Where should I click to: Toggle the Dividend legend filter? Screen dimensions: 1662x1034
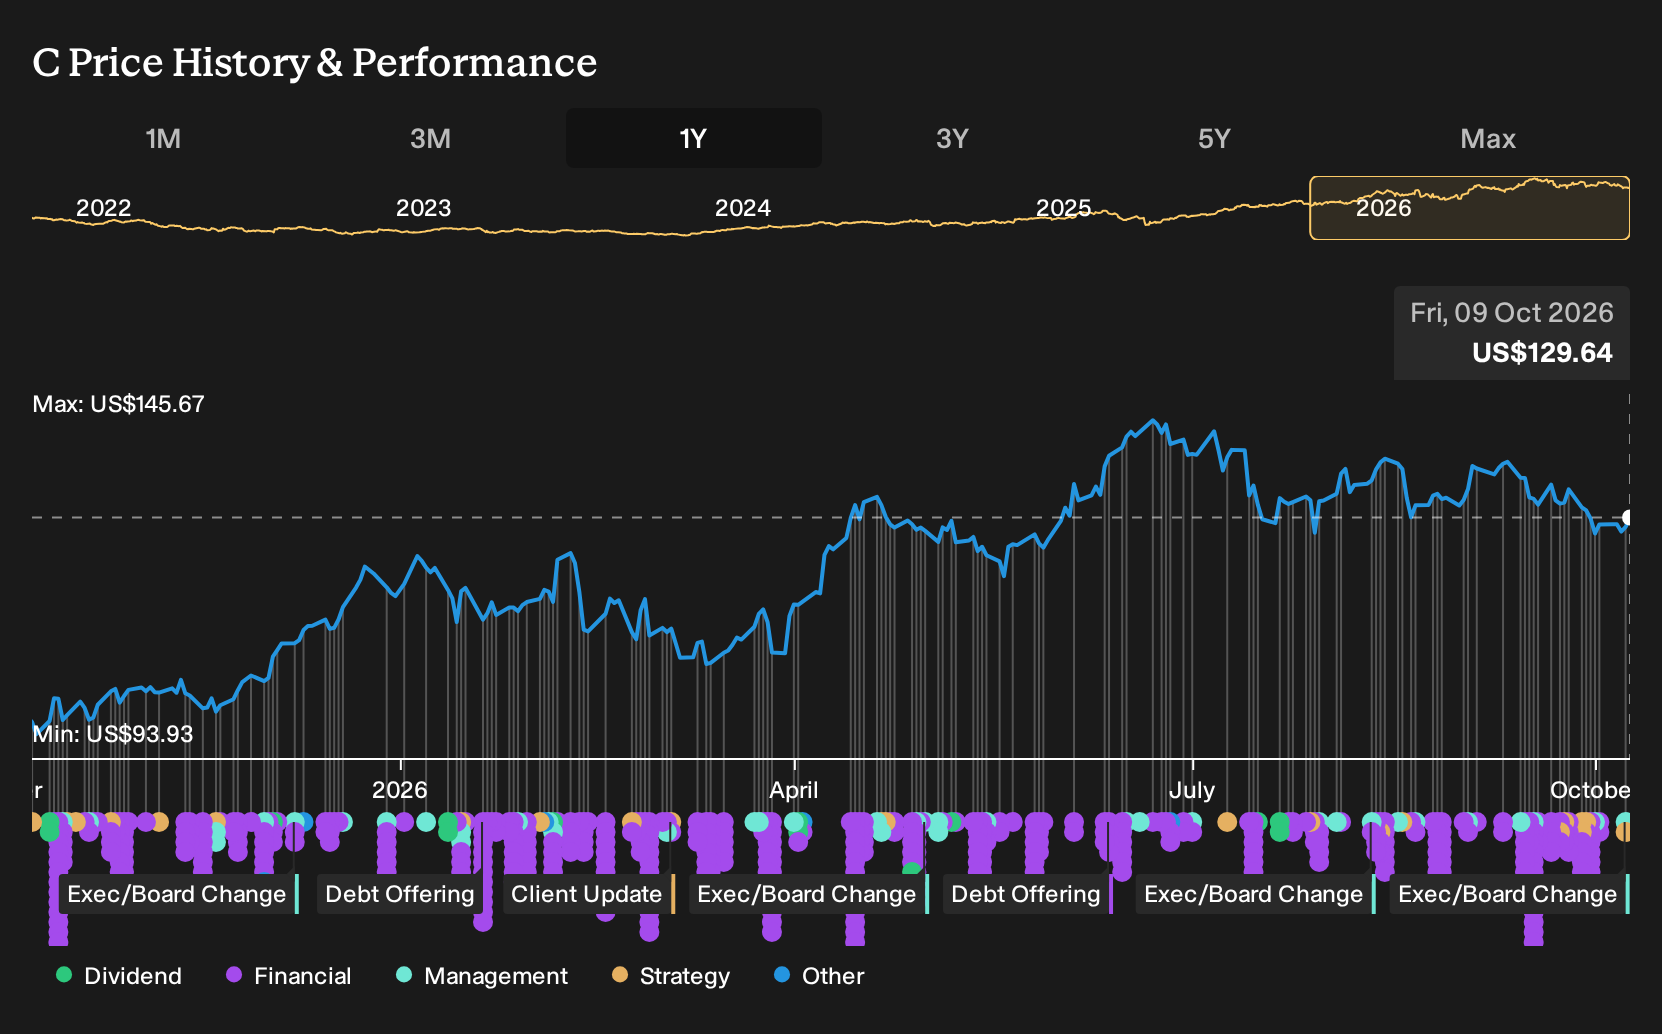pyautogui.click(x=119, y=976)
